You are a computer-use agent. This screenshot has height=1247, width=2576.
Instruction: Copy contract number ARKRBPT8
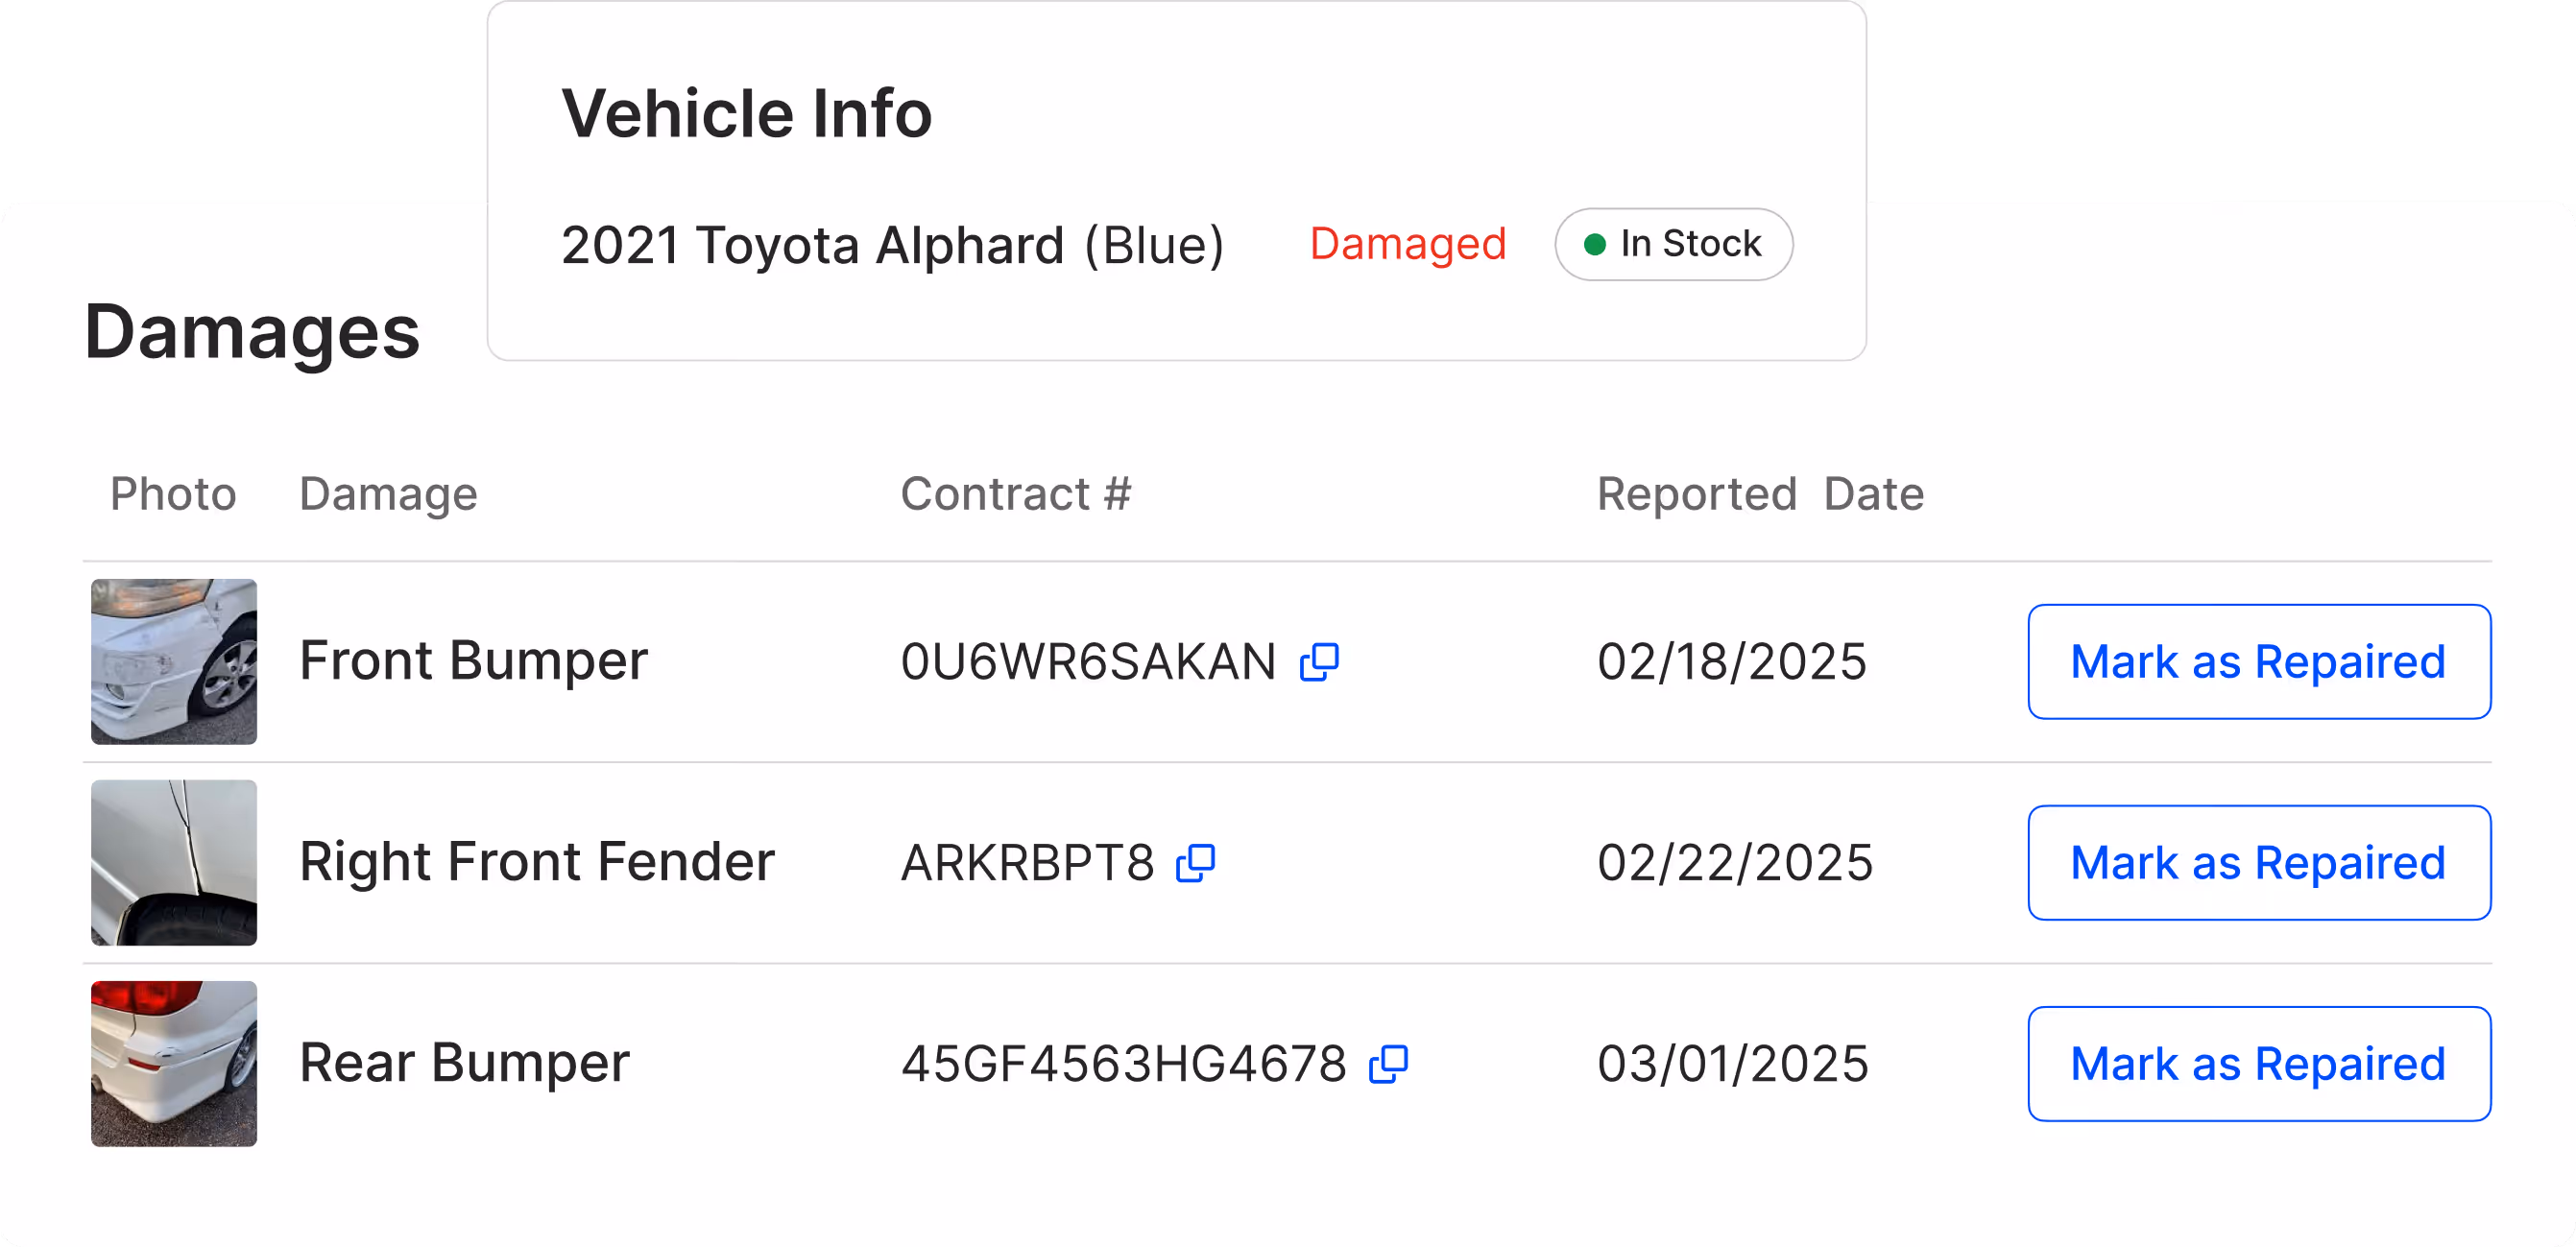(1196, 863)
